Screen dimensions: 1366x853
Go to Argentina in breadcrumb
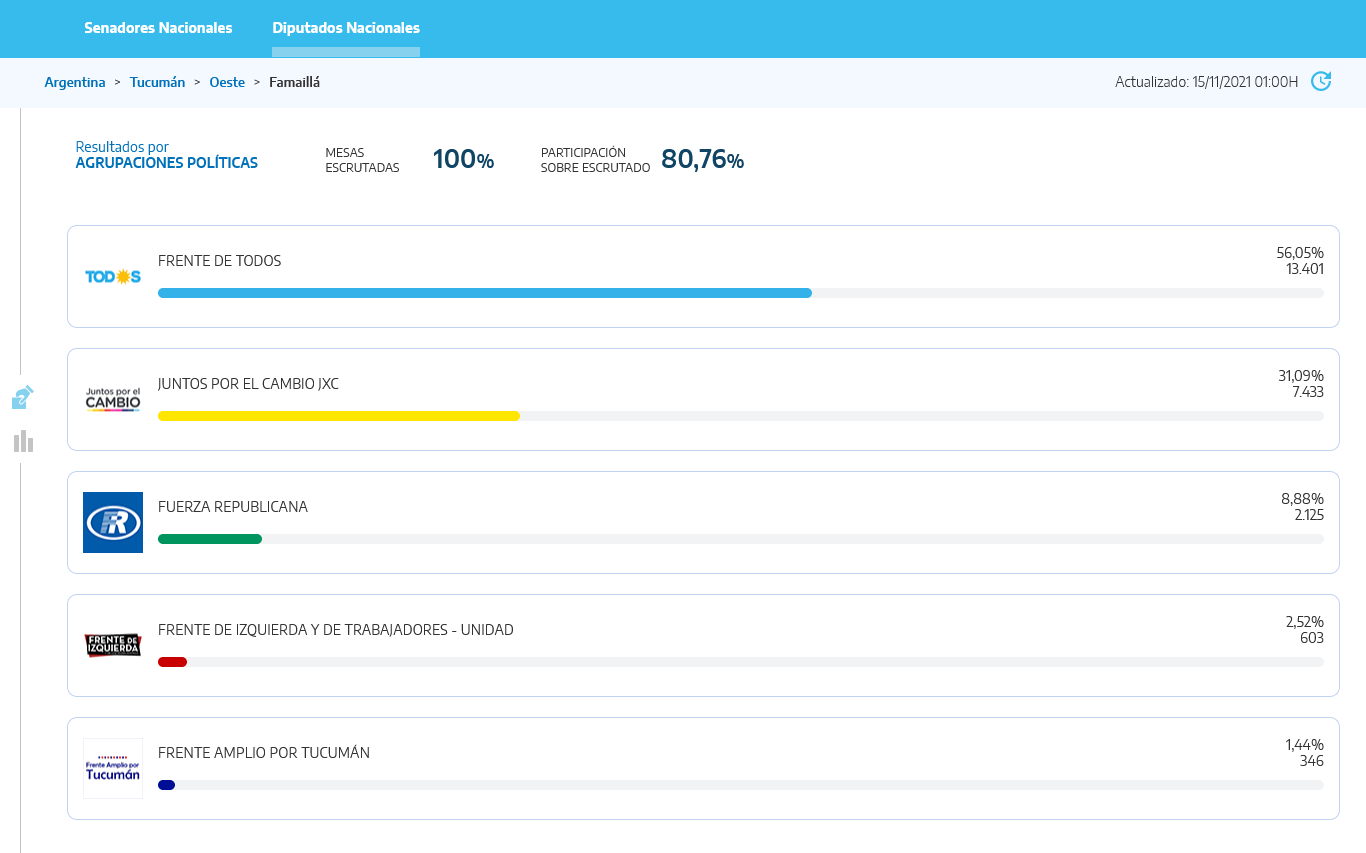click(x=75, y=82)
